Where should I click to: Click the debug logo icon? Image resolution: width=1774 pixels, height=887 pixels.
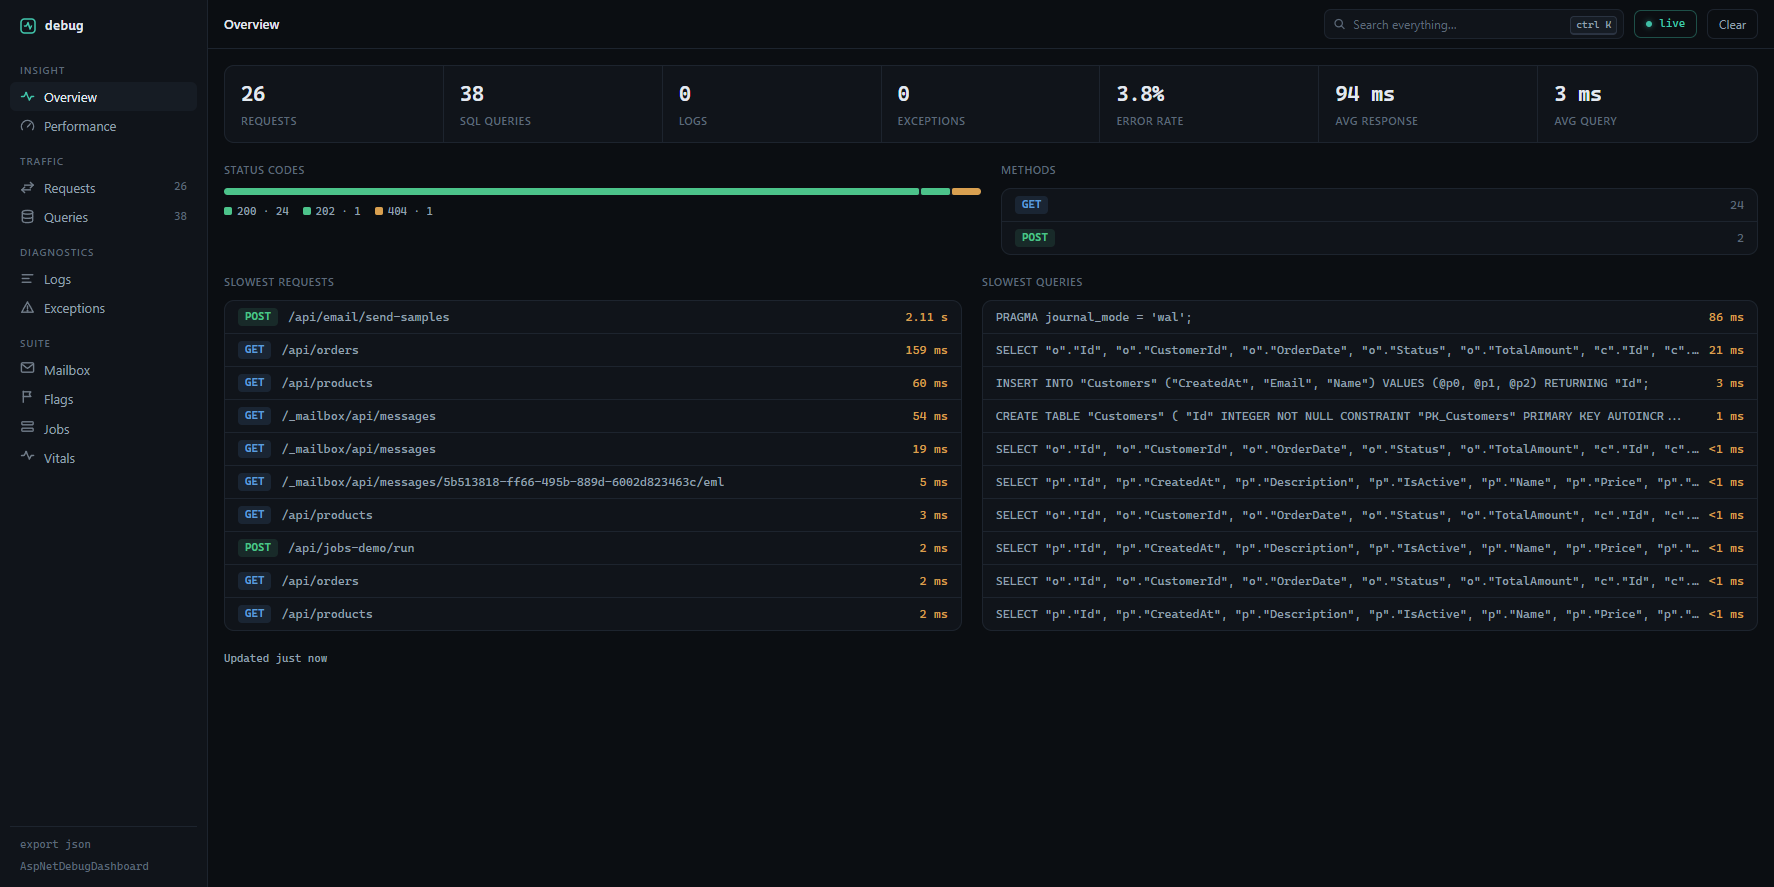point(28,26)
